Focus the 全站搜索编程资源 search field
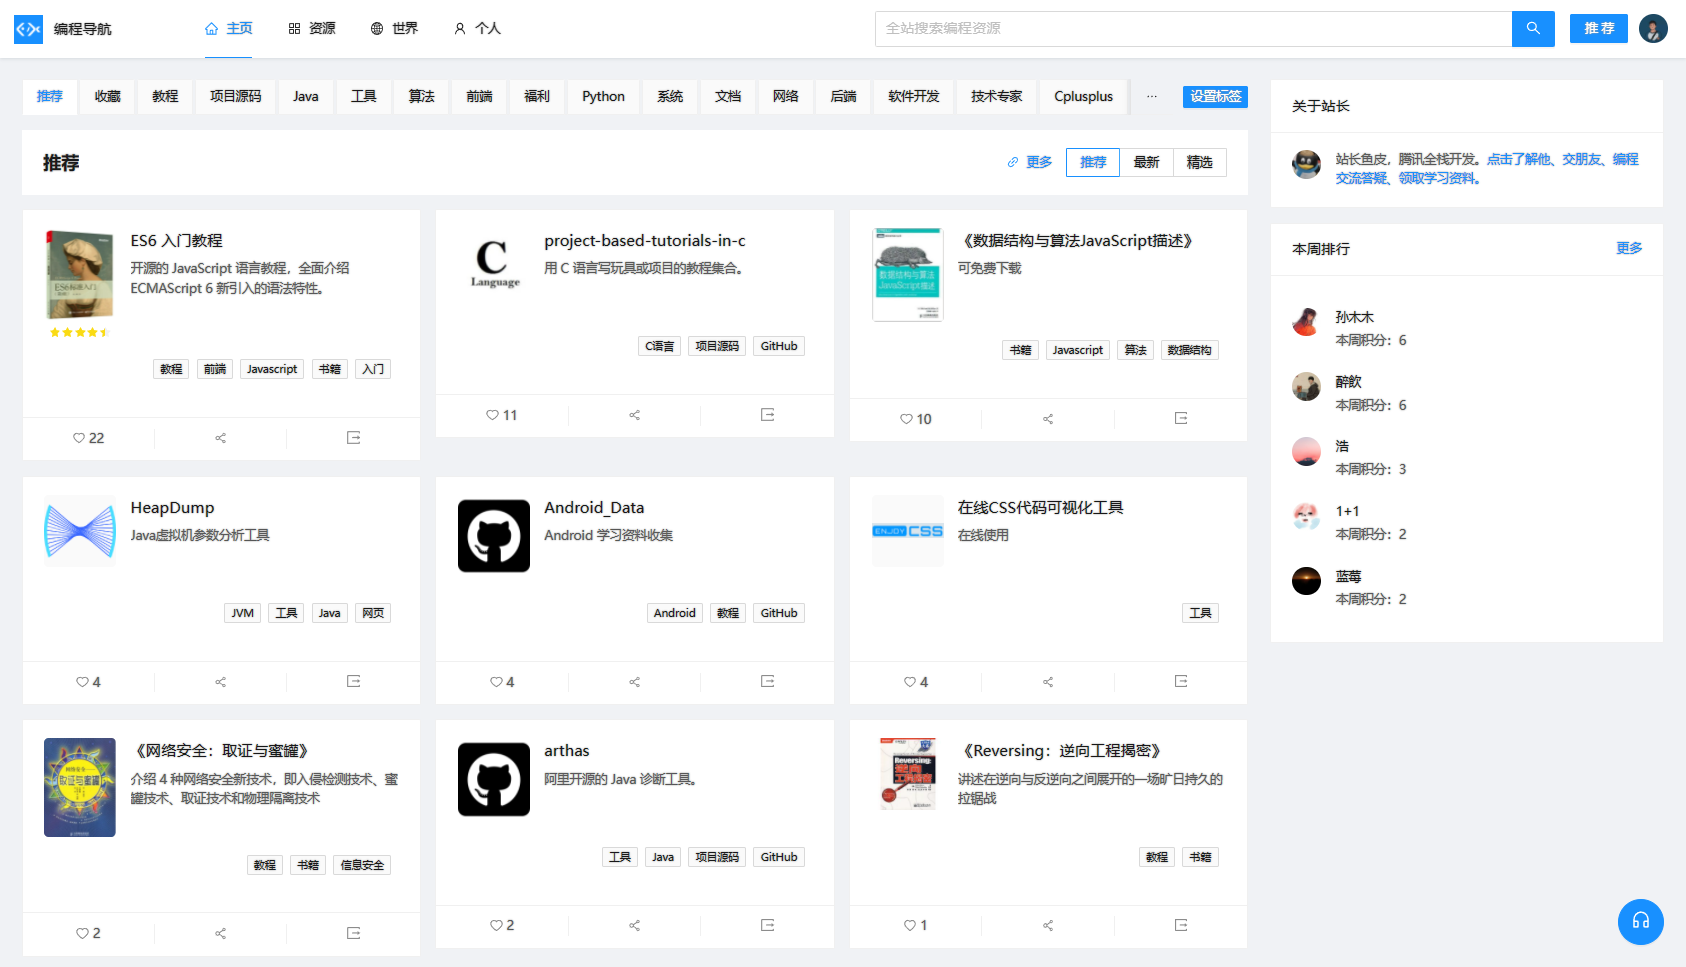This screenshot has width=1686, height=967. coord(1193,29)
